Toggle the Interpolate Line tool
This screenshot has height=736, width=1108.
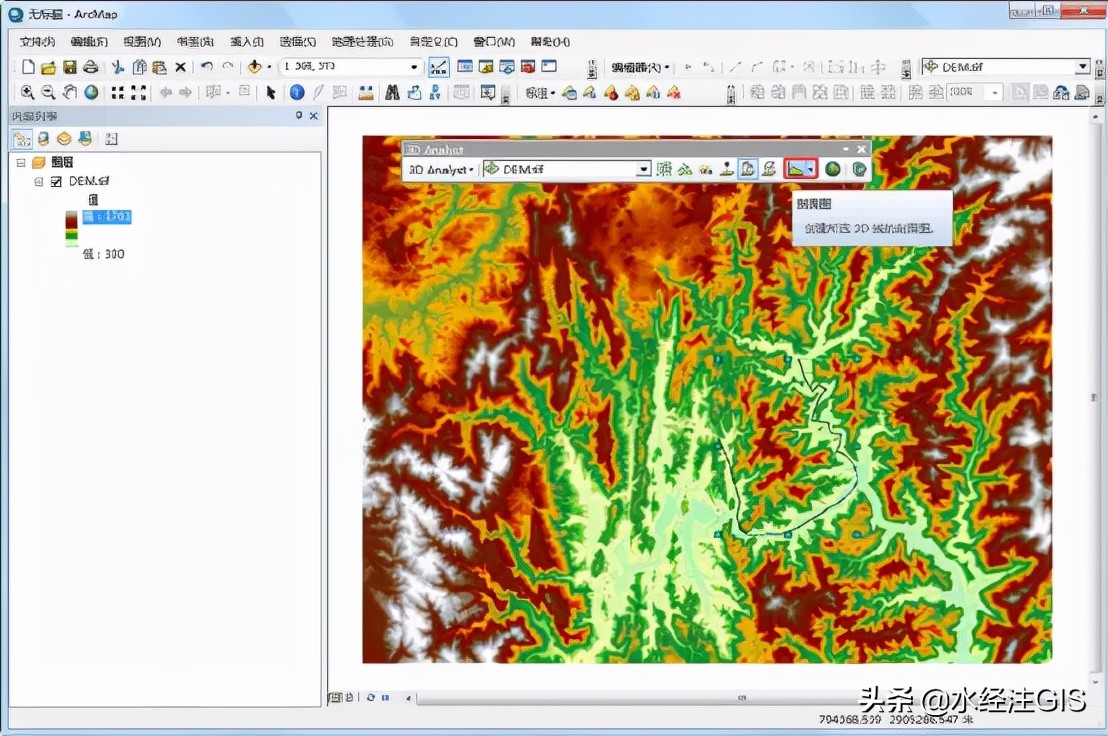click(748, 170)
